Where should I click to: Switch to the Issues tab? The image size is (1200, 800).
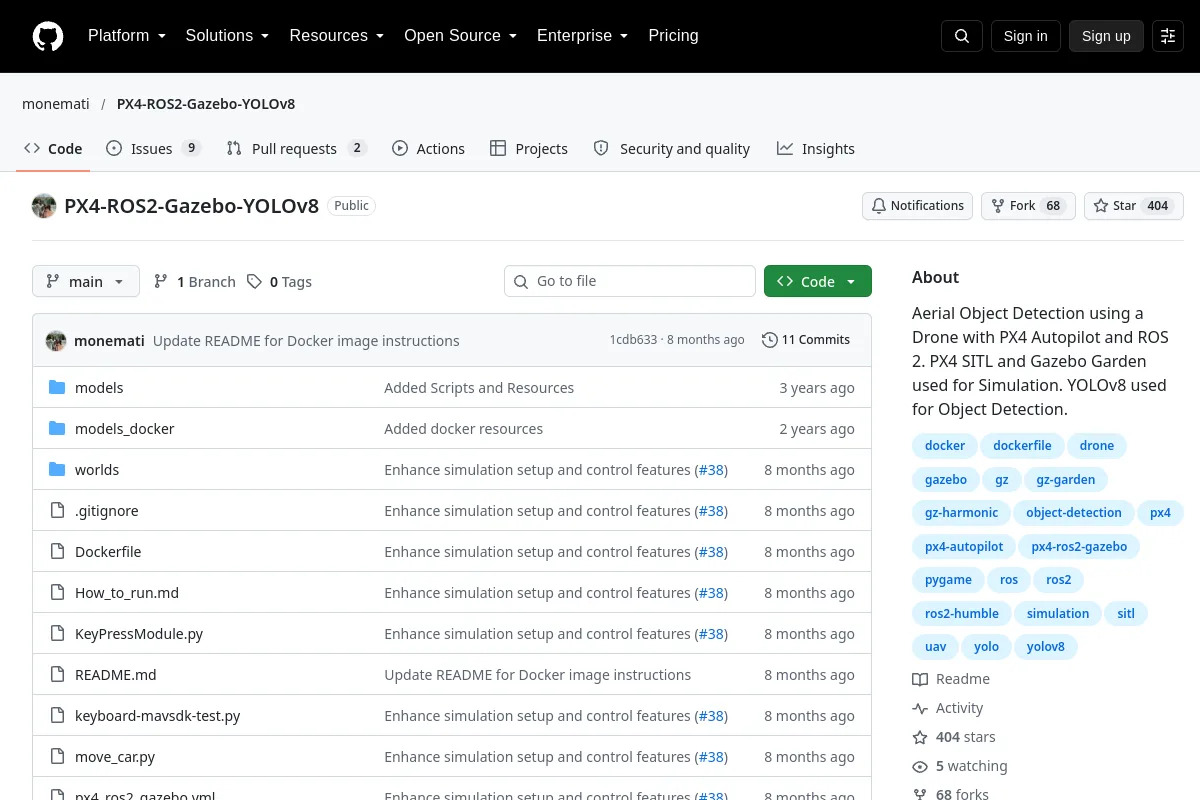pos(154,149)
